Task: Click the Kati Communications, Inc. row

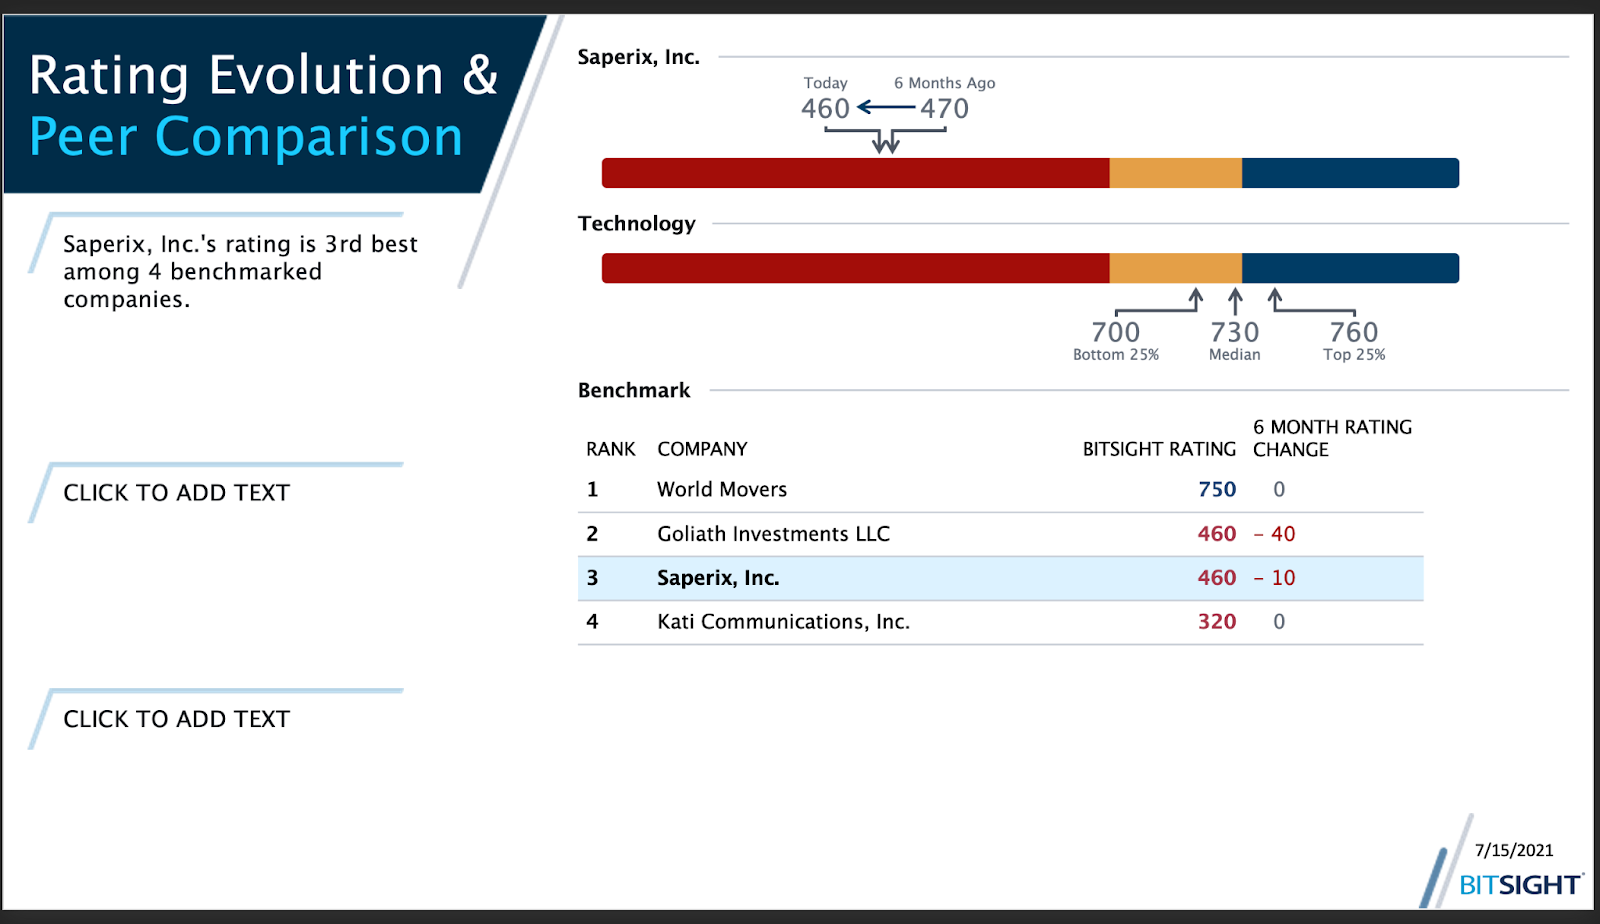Action: point(784,621)
